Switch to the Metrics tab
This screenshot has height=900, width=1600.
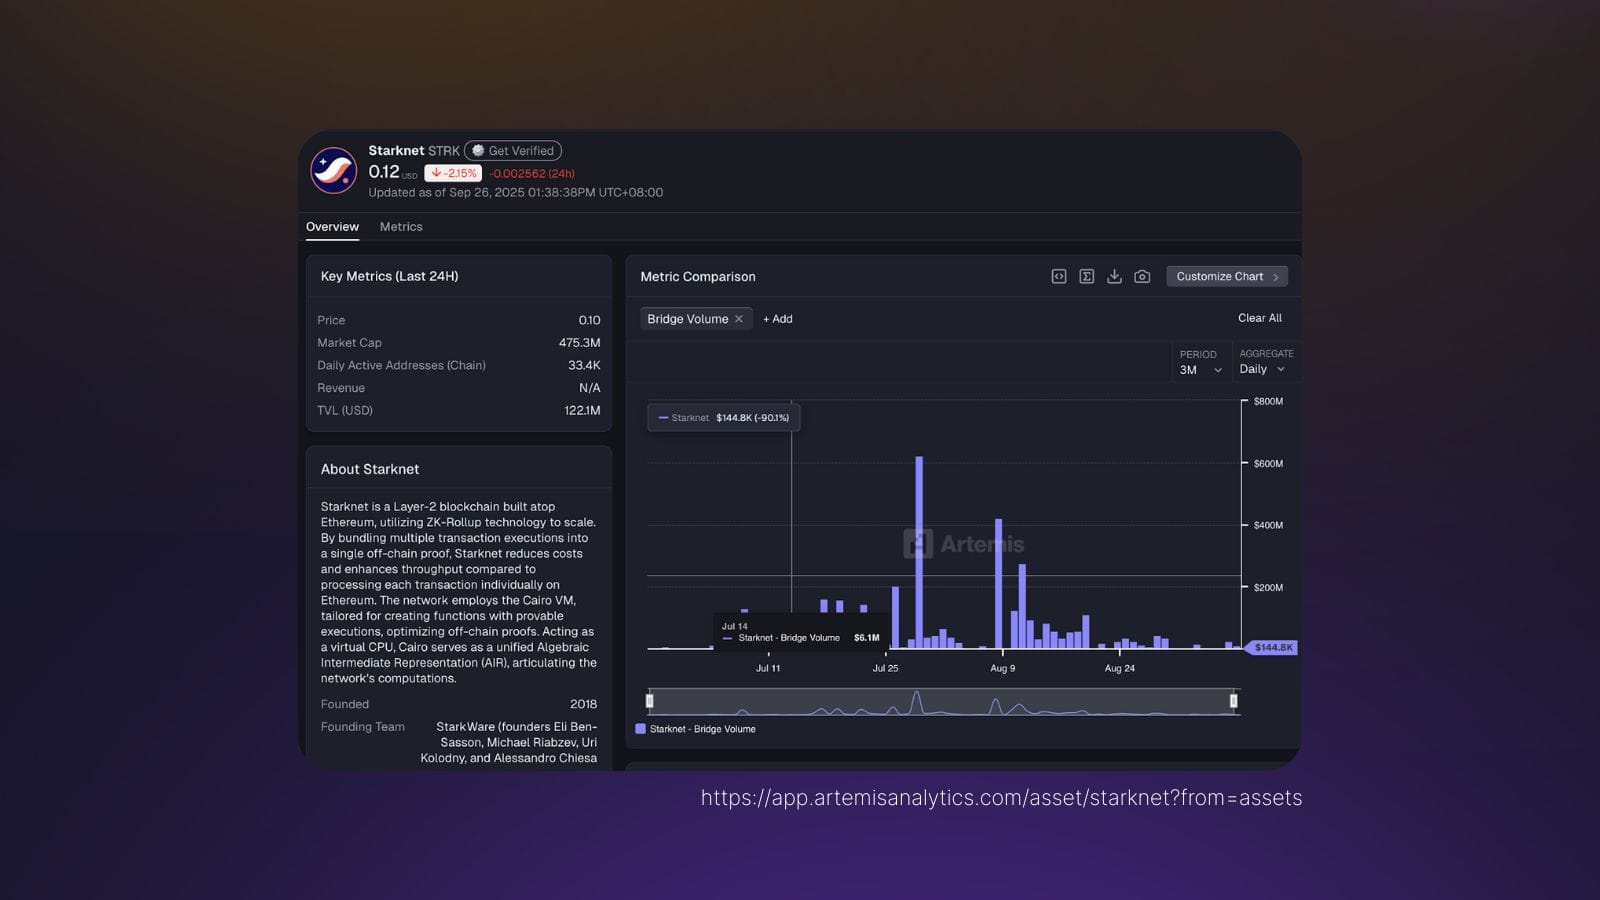(x=401, y=226)
